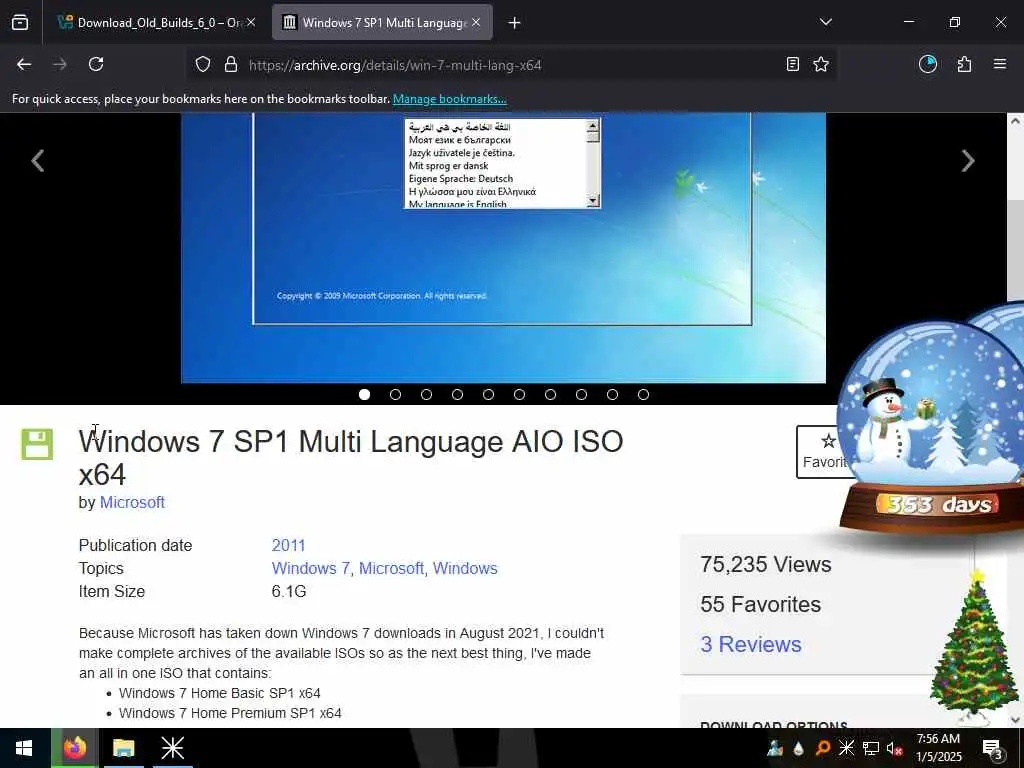Click the green floppy disk software icon
Image resolution: width=1024 pixels, height=768 pixels.
(37, 444)
